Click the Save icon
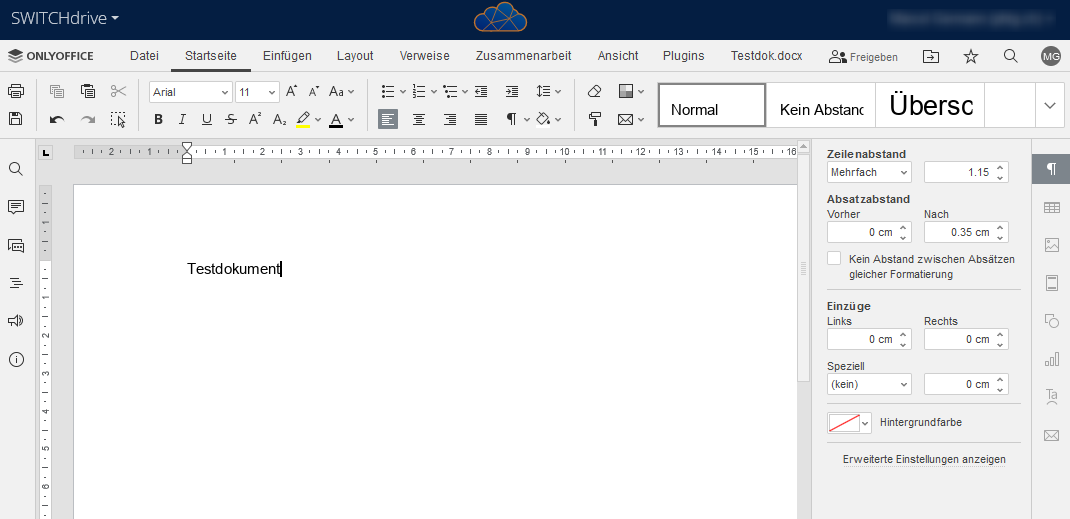This screenshot has height=519, width=1070. click(16, 119)
